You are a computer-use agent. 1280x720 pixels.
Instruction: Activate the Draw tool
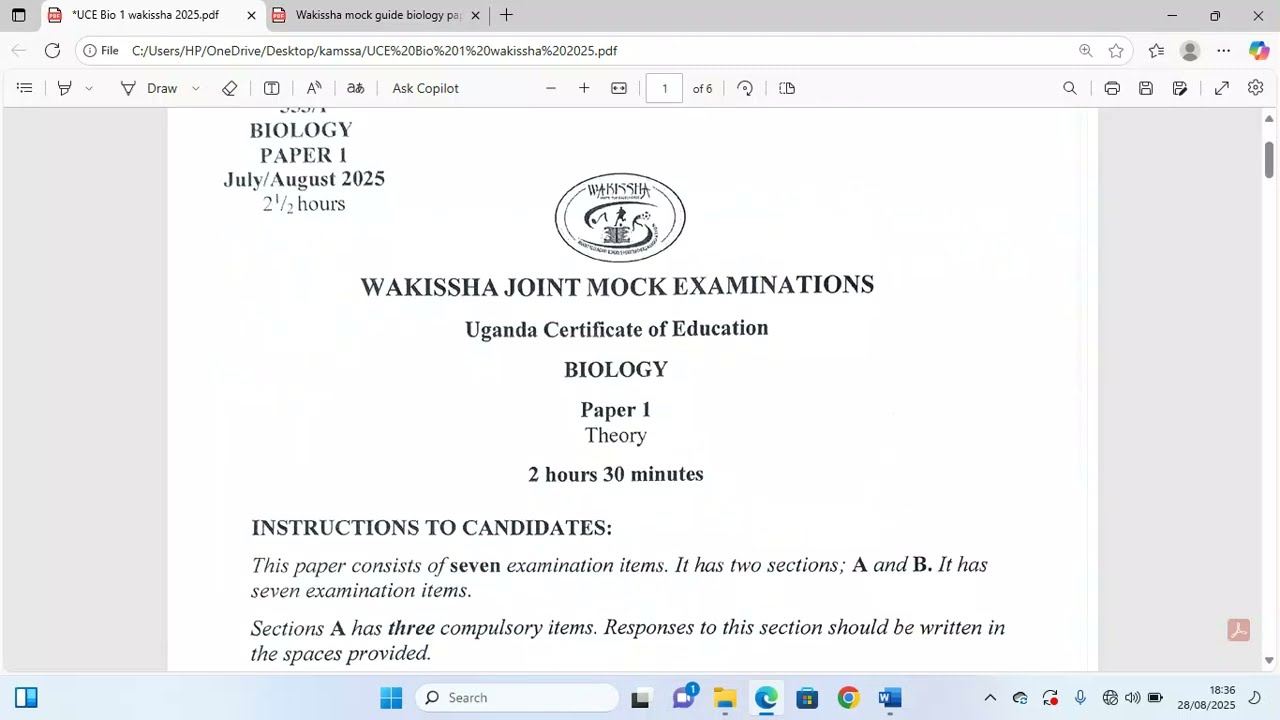pyautogui.click(x=149, y=88)
